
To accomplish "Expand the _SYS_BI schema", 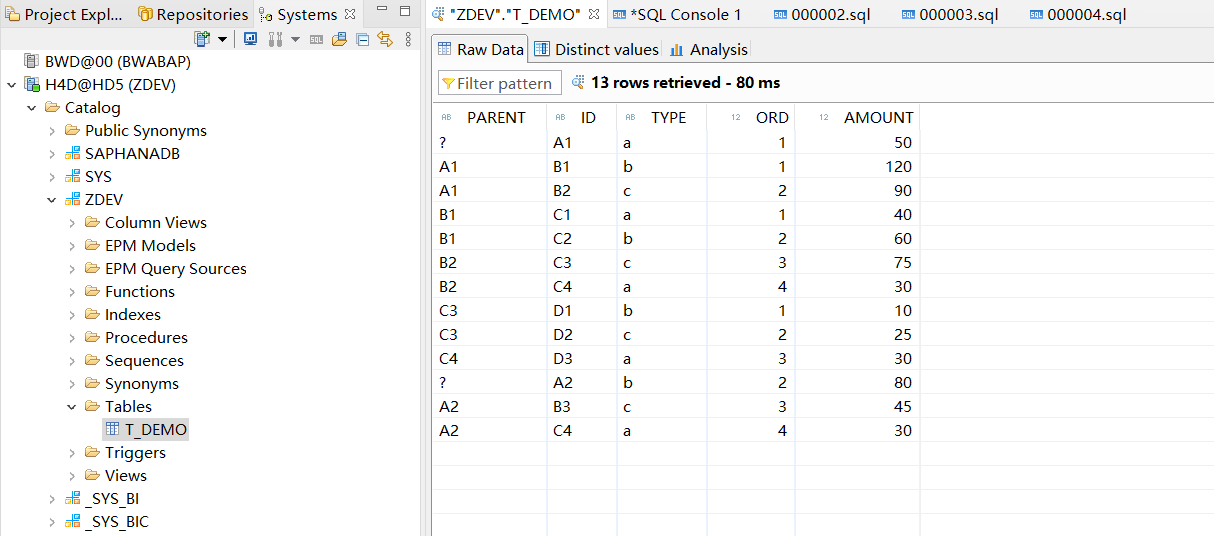I will pos(52,499).
